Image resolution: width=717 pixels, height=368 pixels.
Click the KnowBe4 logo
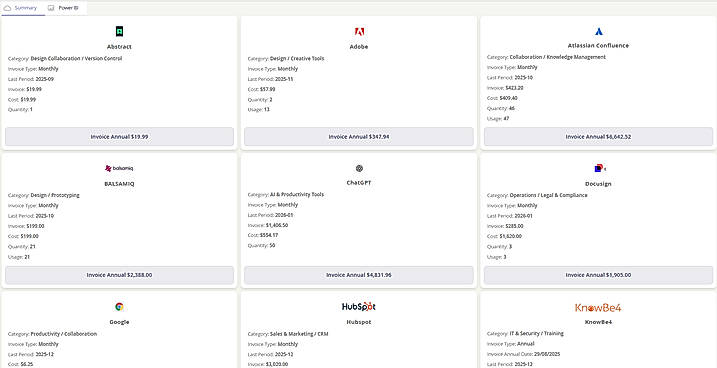[598, 307]
